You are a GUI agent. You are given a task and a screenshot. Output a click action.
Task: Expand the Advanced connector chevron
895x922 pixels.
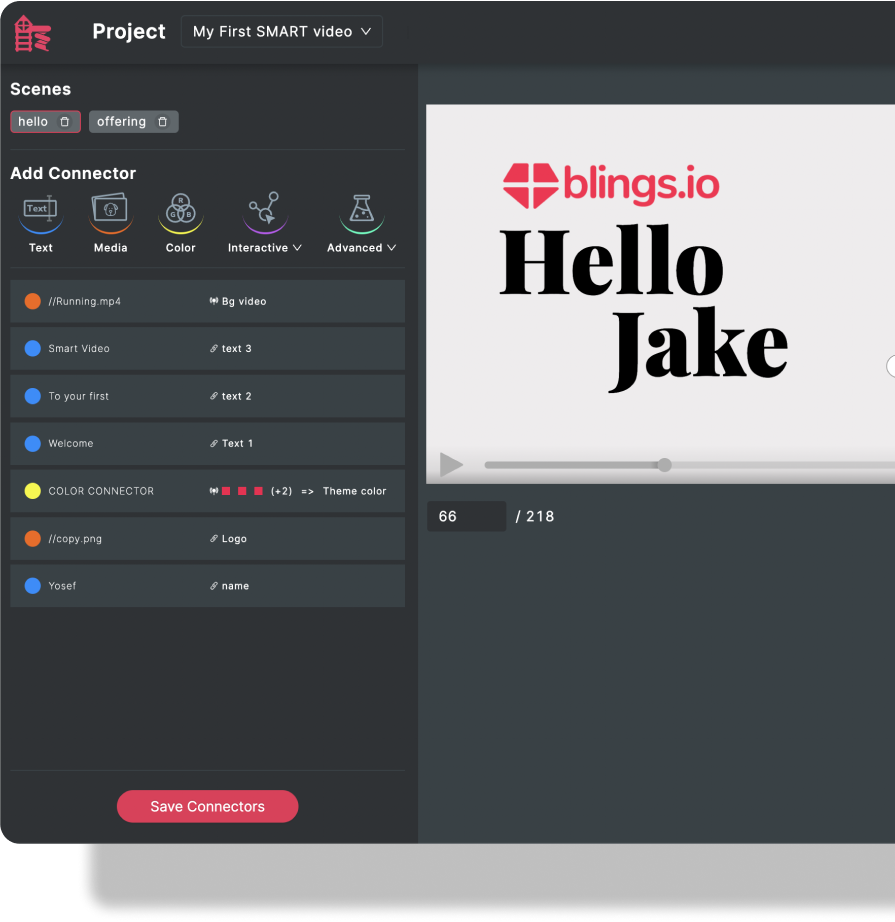point(392,248)
